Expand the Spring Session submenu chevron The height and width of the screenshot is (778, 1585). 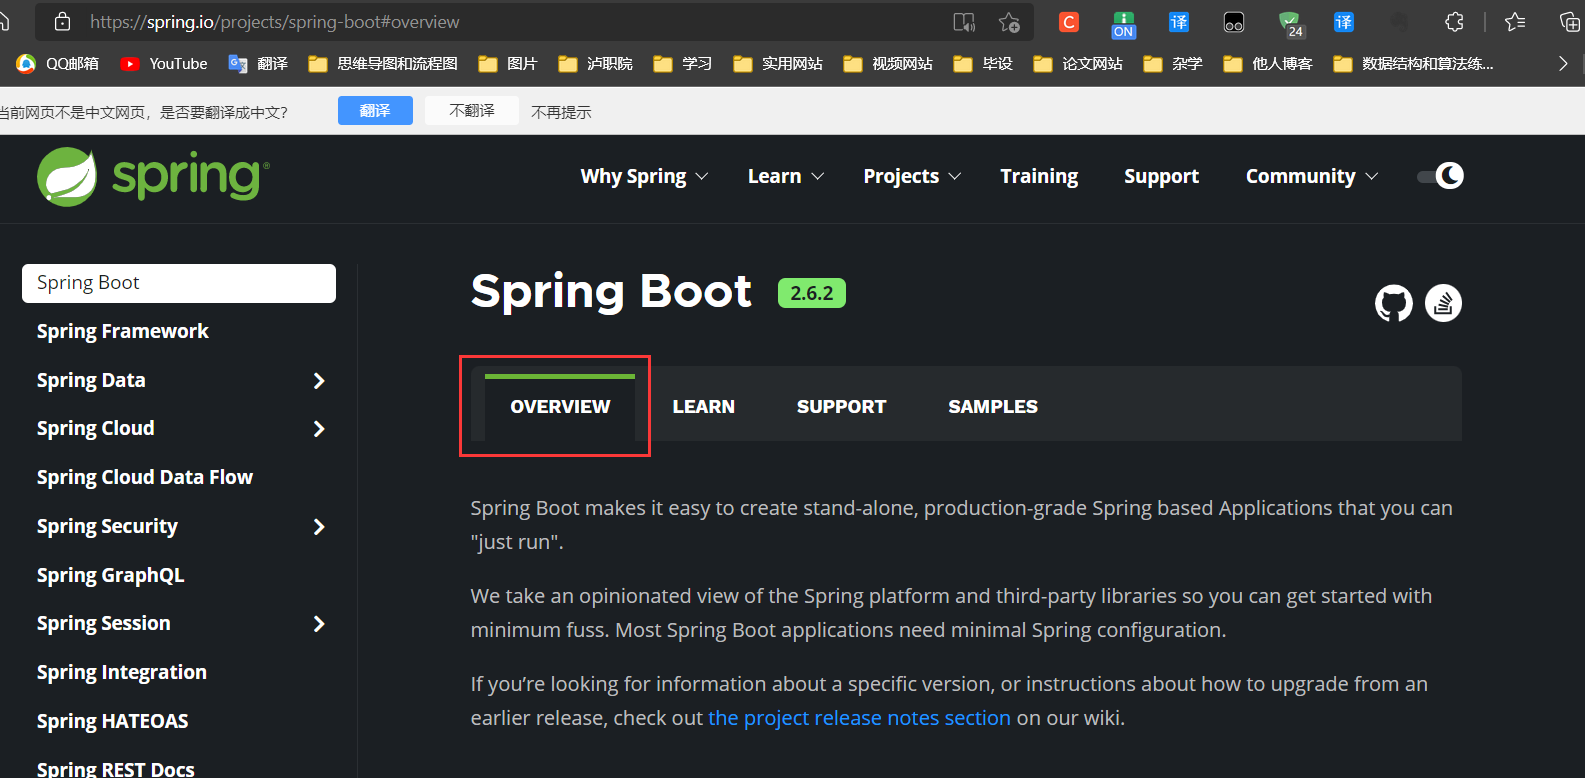tap(319, 624)
